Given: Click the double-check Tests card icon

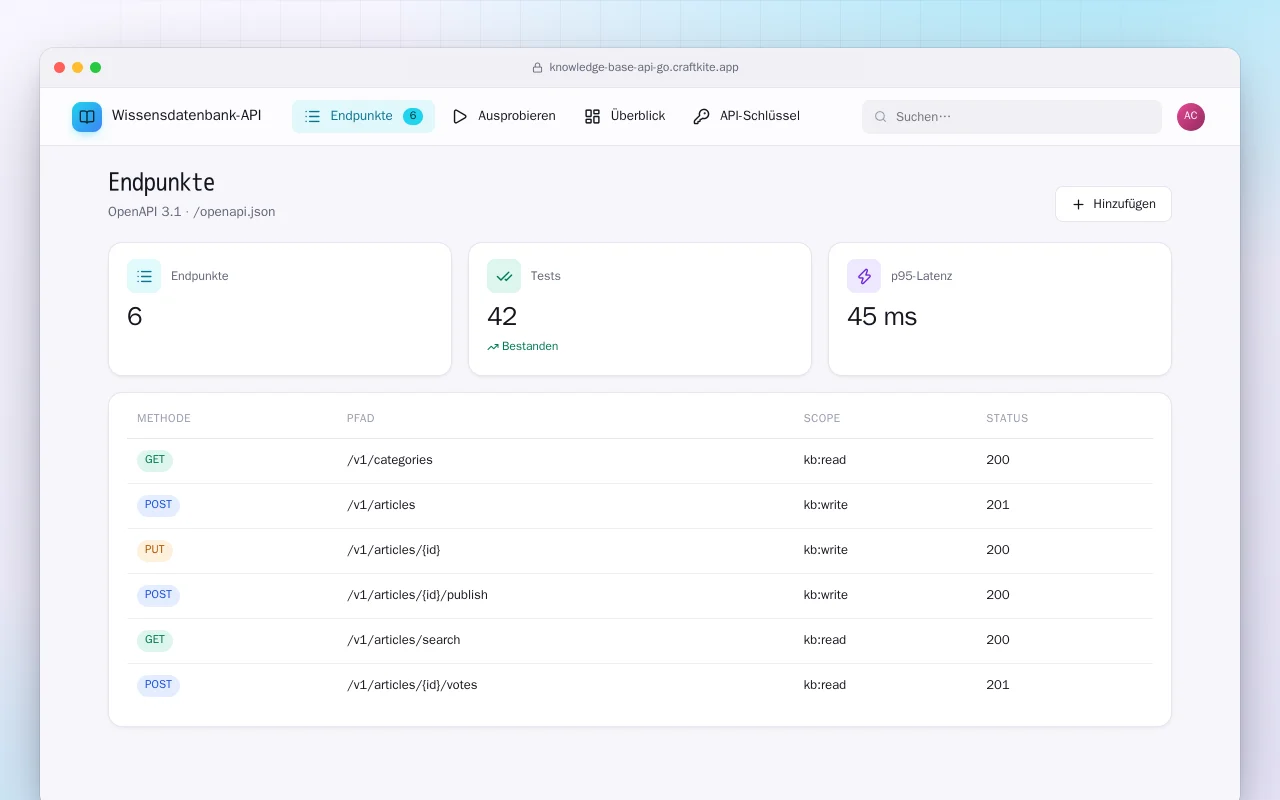Looking at the screenshot, I should 504,276.
